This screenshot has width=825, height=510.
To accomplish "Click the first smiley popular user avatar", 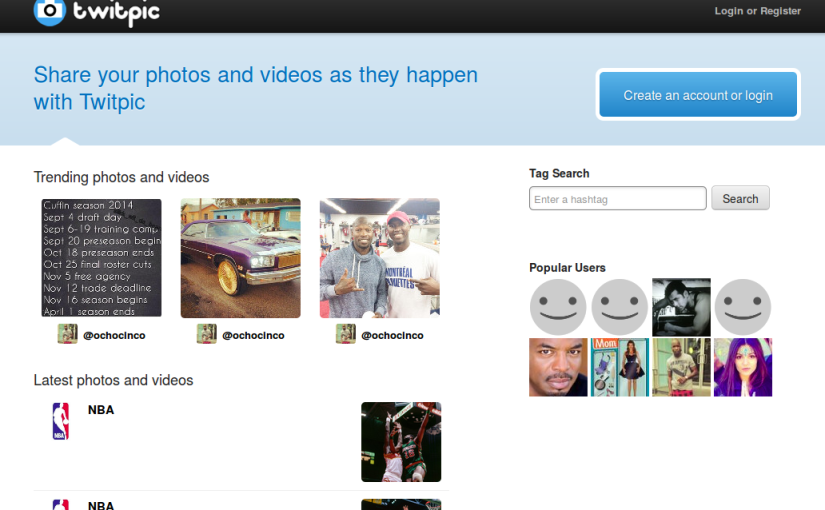I will point(558,307).
